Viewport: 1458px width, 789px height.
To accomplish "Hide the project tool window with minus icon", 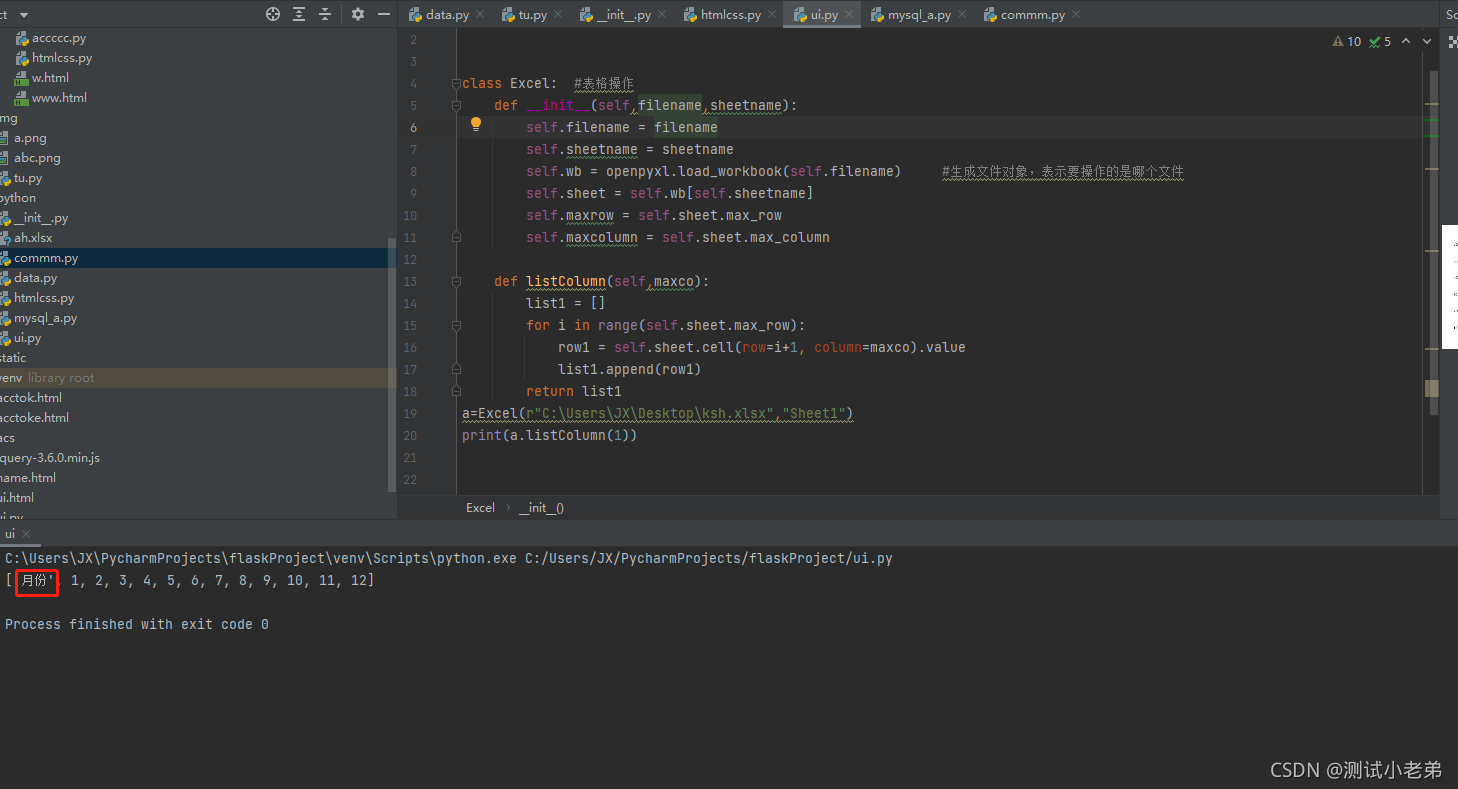I will click(x=384, y=14).
